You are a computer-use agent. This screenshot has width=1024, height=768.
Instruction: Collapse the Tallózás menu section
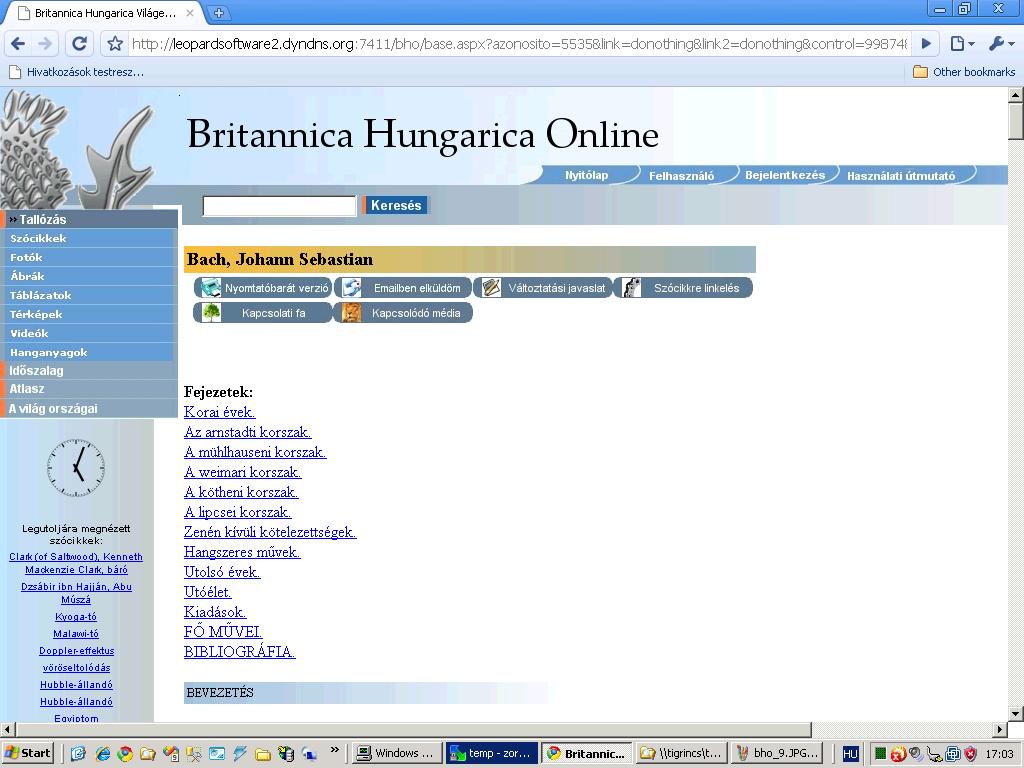[x=89, y=219]
